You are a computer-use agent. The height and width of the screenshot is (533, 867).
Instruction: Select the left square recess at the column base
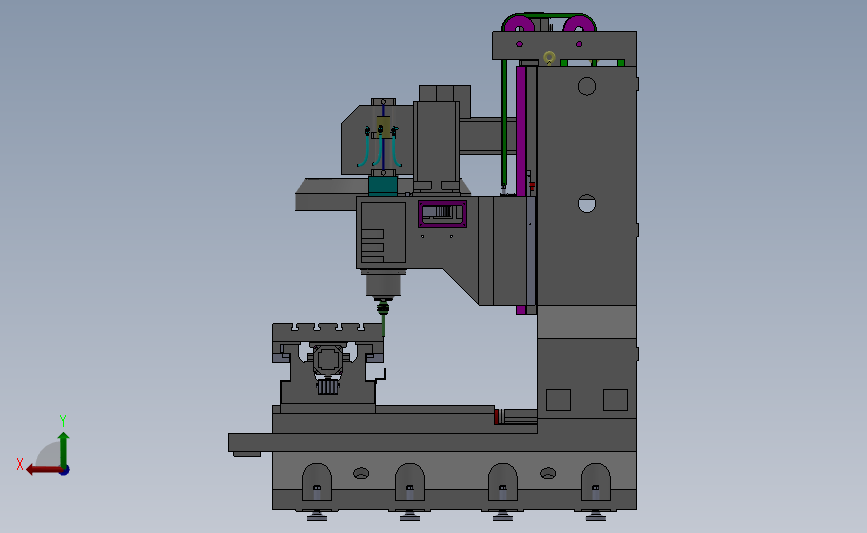(x=558, y=400)
